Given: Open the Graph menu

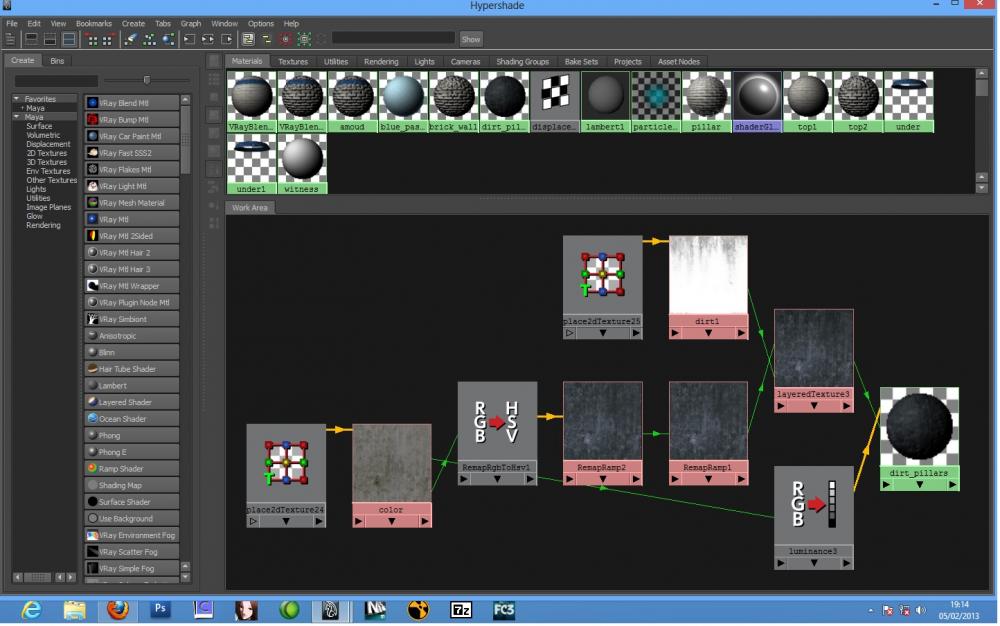Looking at the screenshot, I should pos(191,24).
